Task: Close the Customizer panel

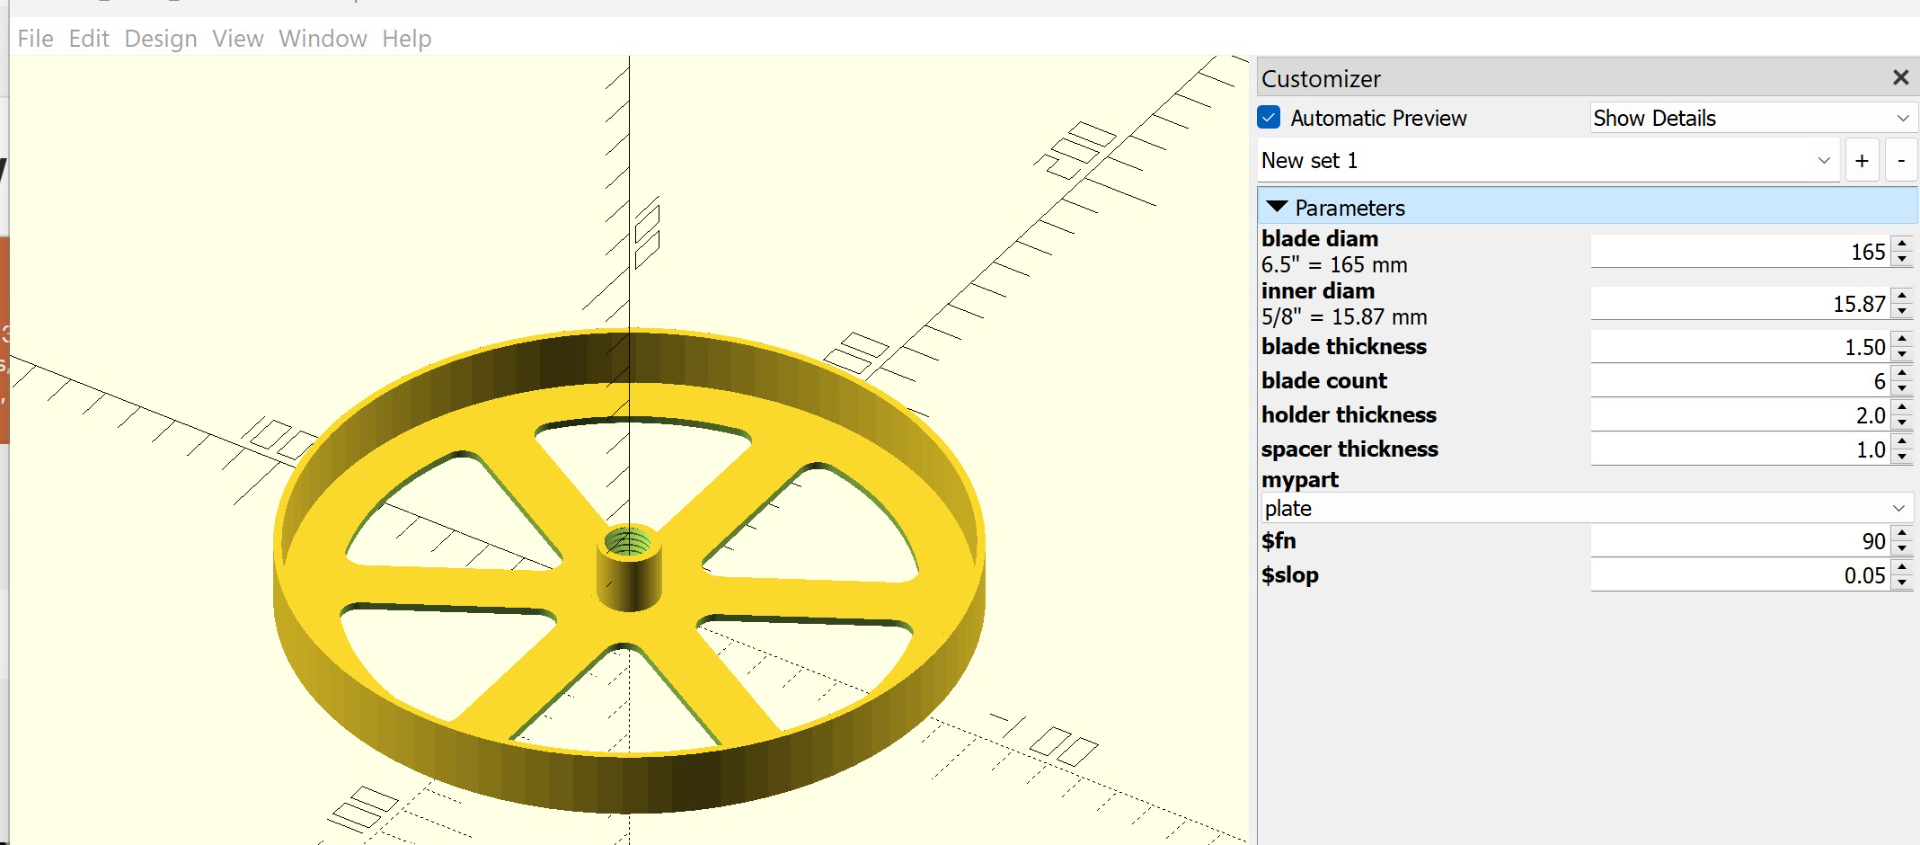Action: 1901,77
